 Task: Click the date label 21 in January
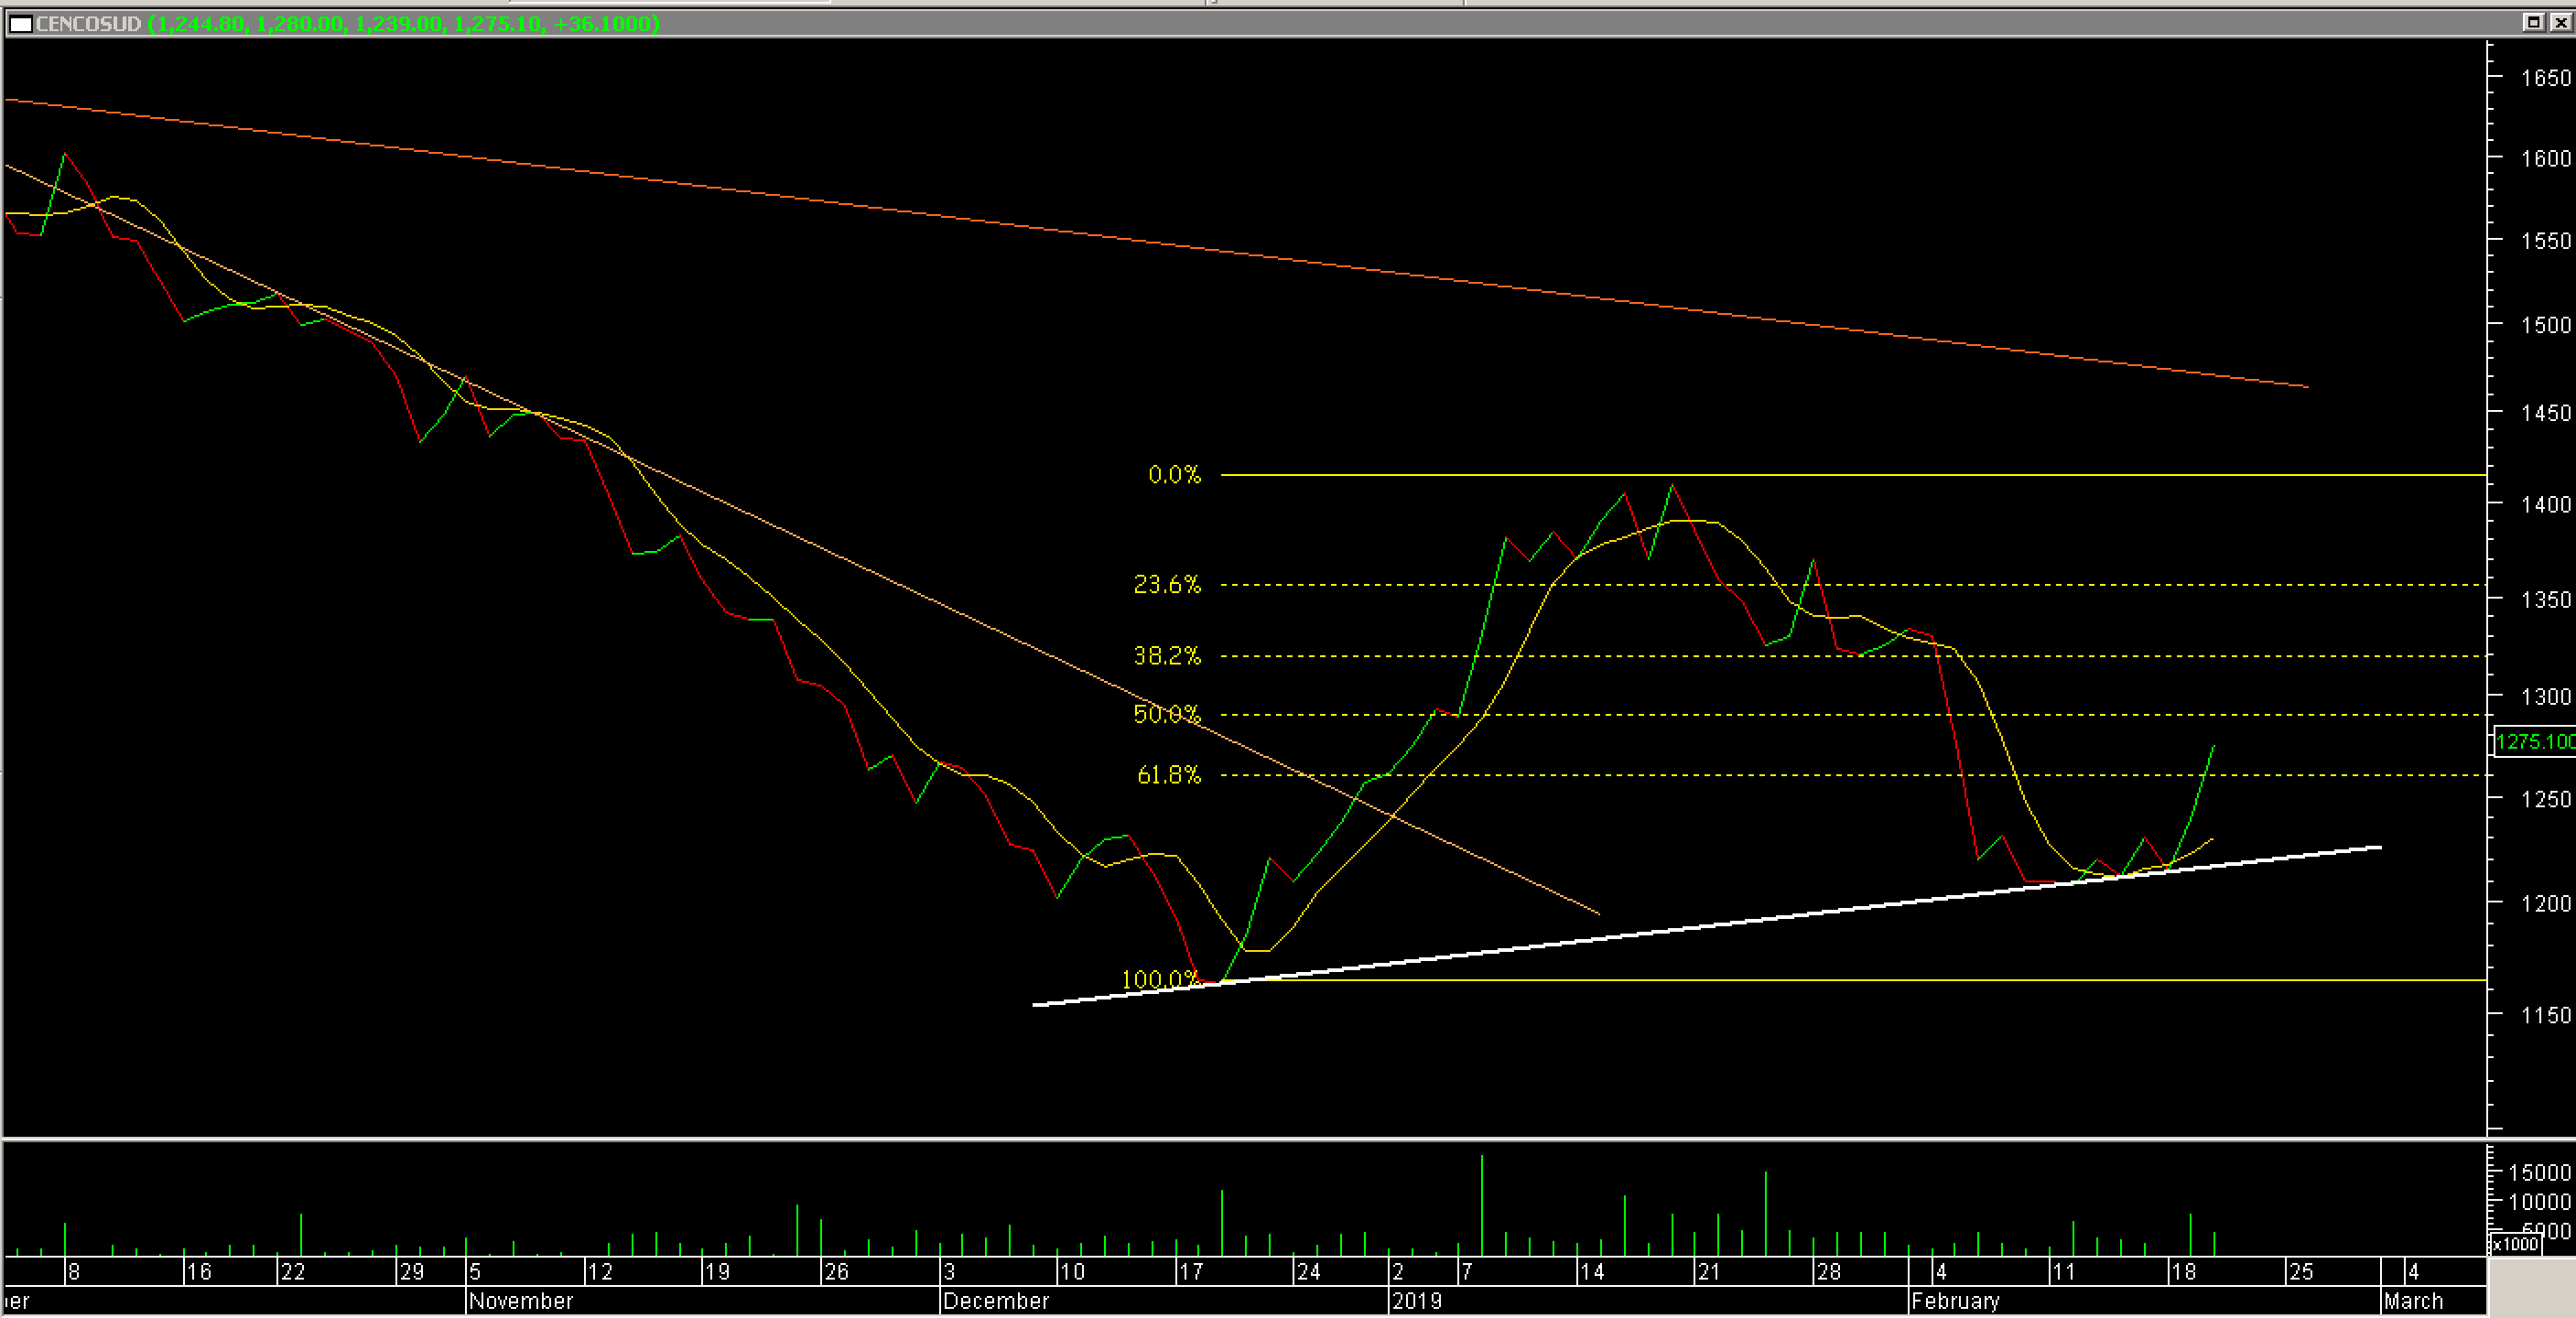tap(1709, 1272)
